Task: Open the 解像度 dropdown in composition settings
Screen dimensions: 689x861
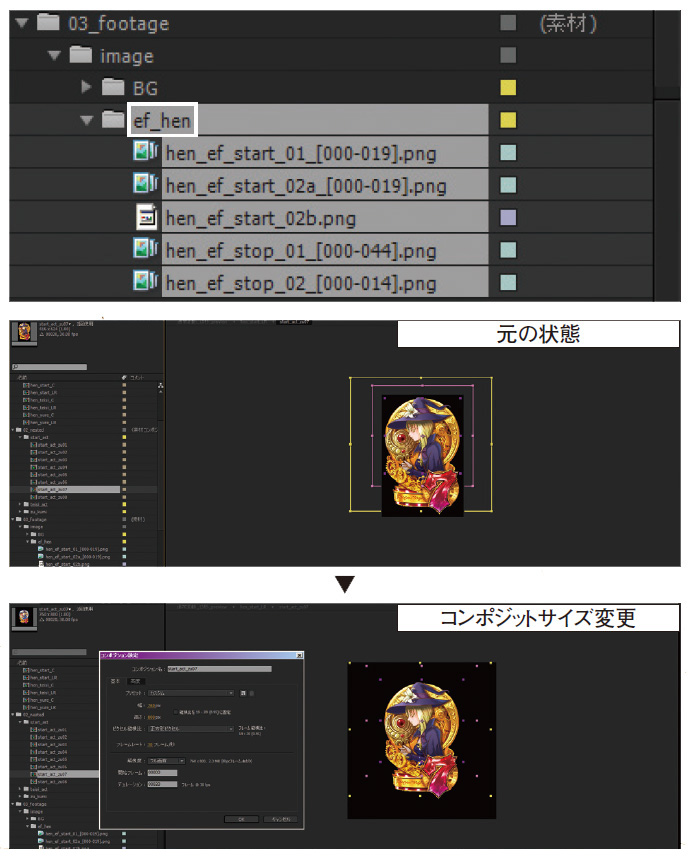Action: [167, 761]
